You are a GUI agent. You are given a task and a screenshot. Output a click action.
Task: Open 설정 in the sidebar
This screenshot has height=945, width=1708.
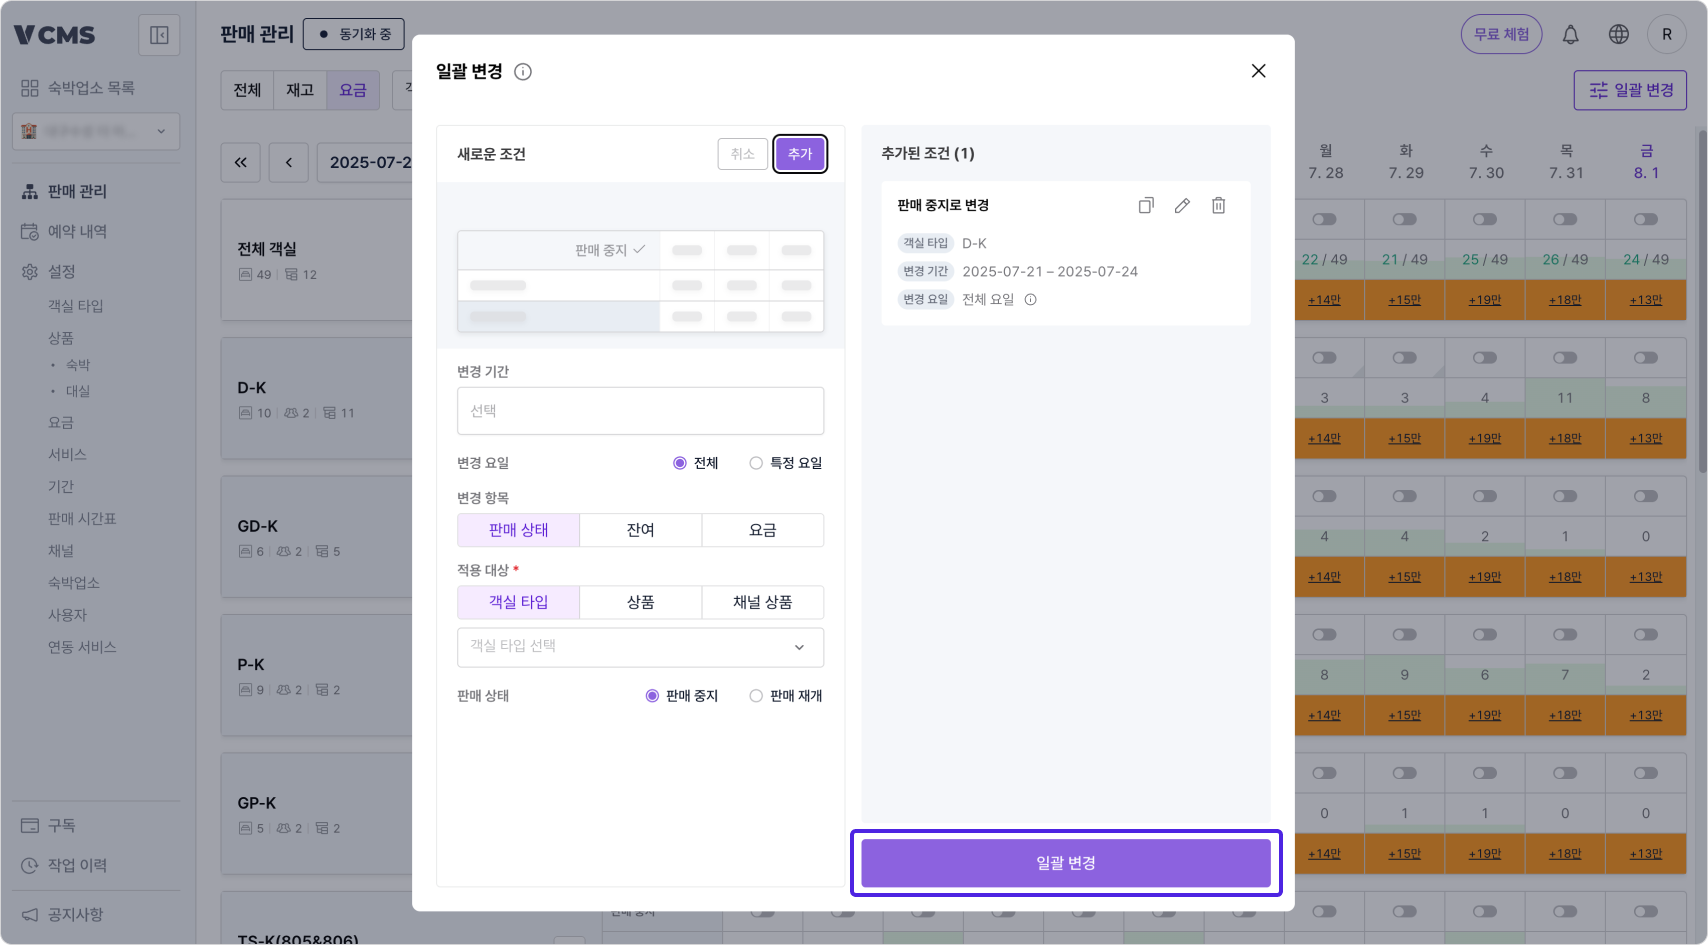[x=64, y=271]
